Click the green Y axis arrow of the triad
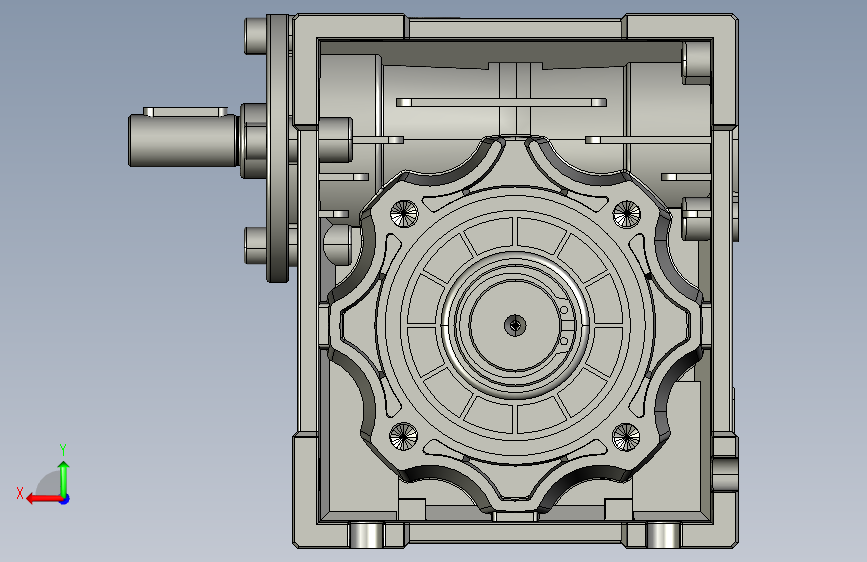 pos(64,478)
